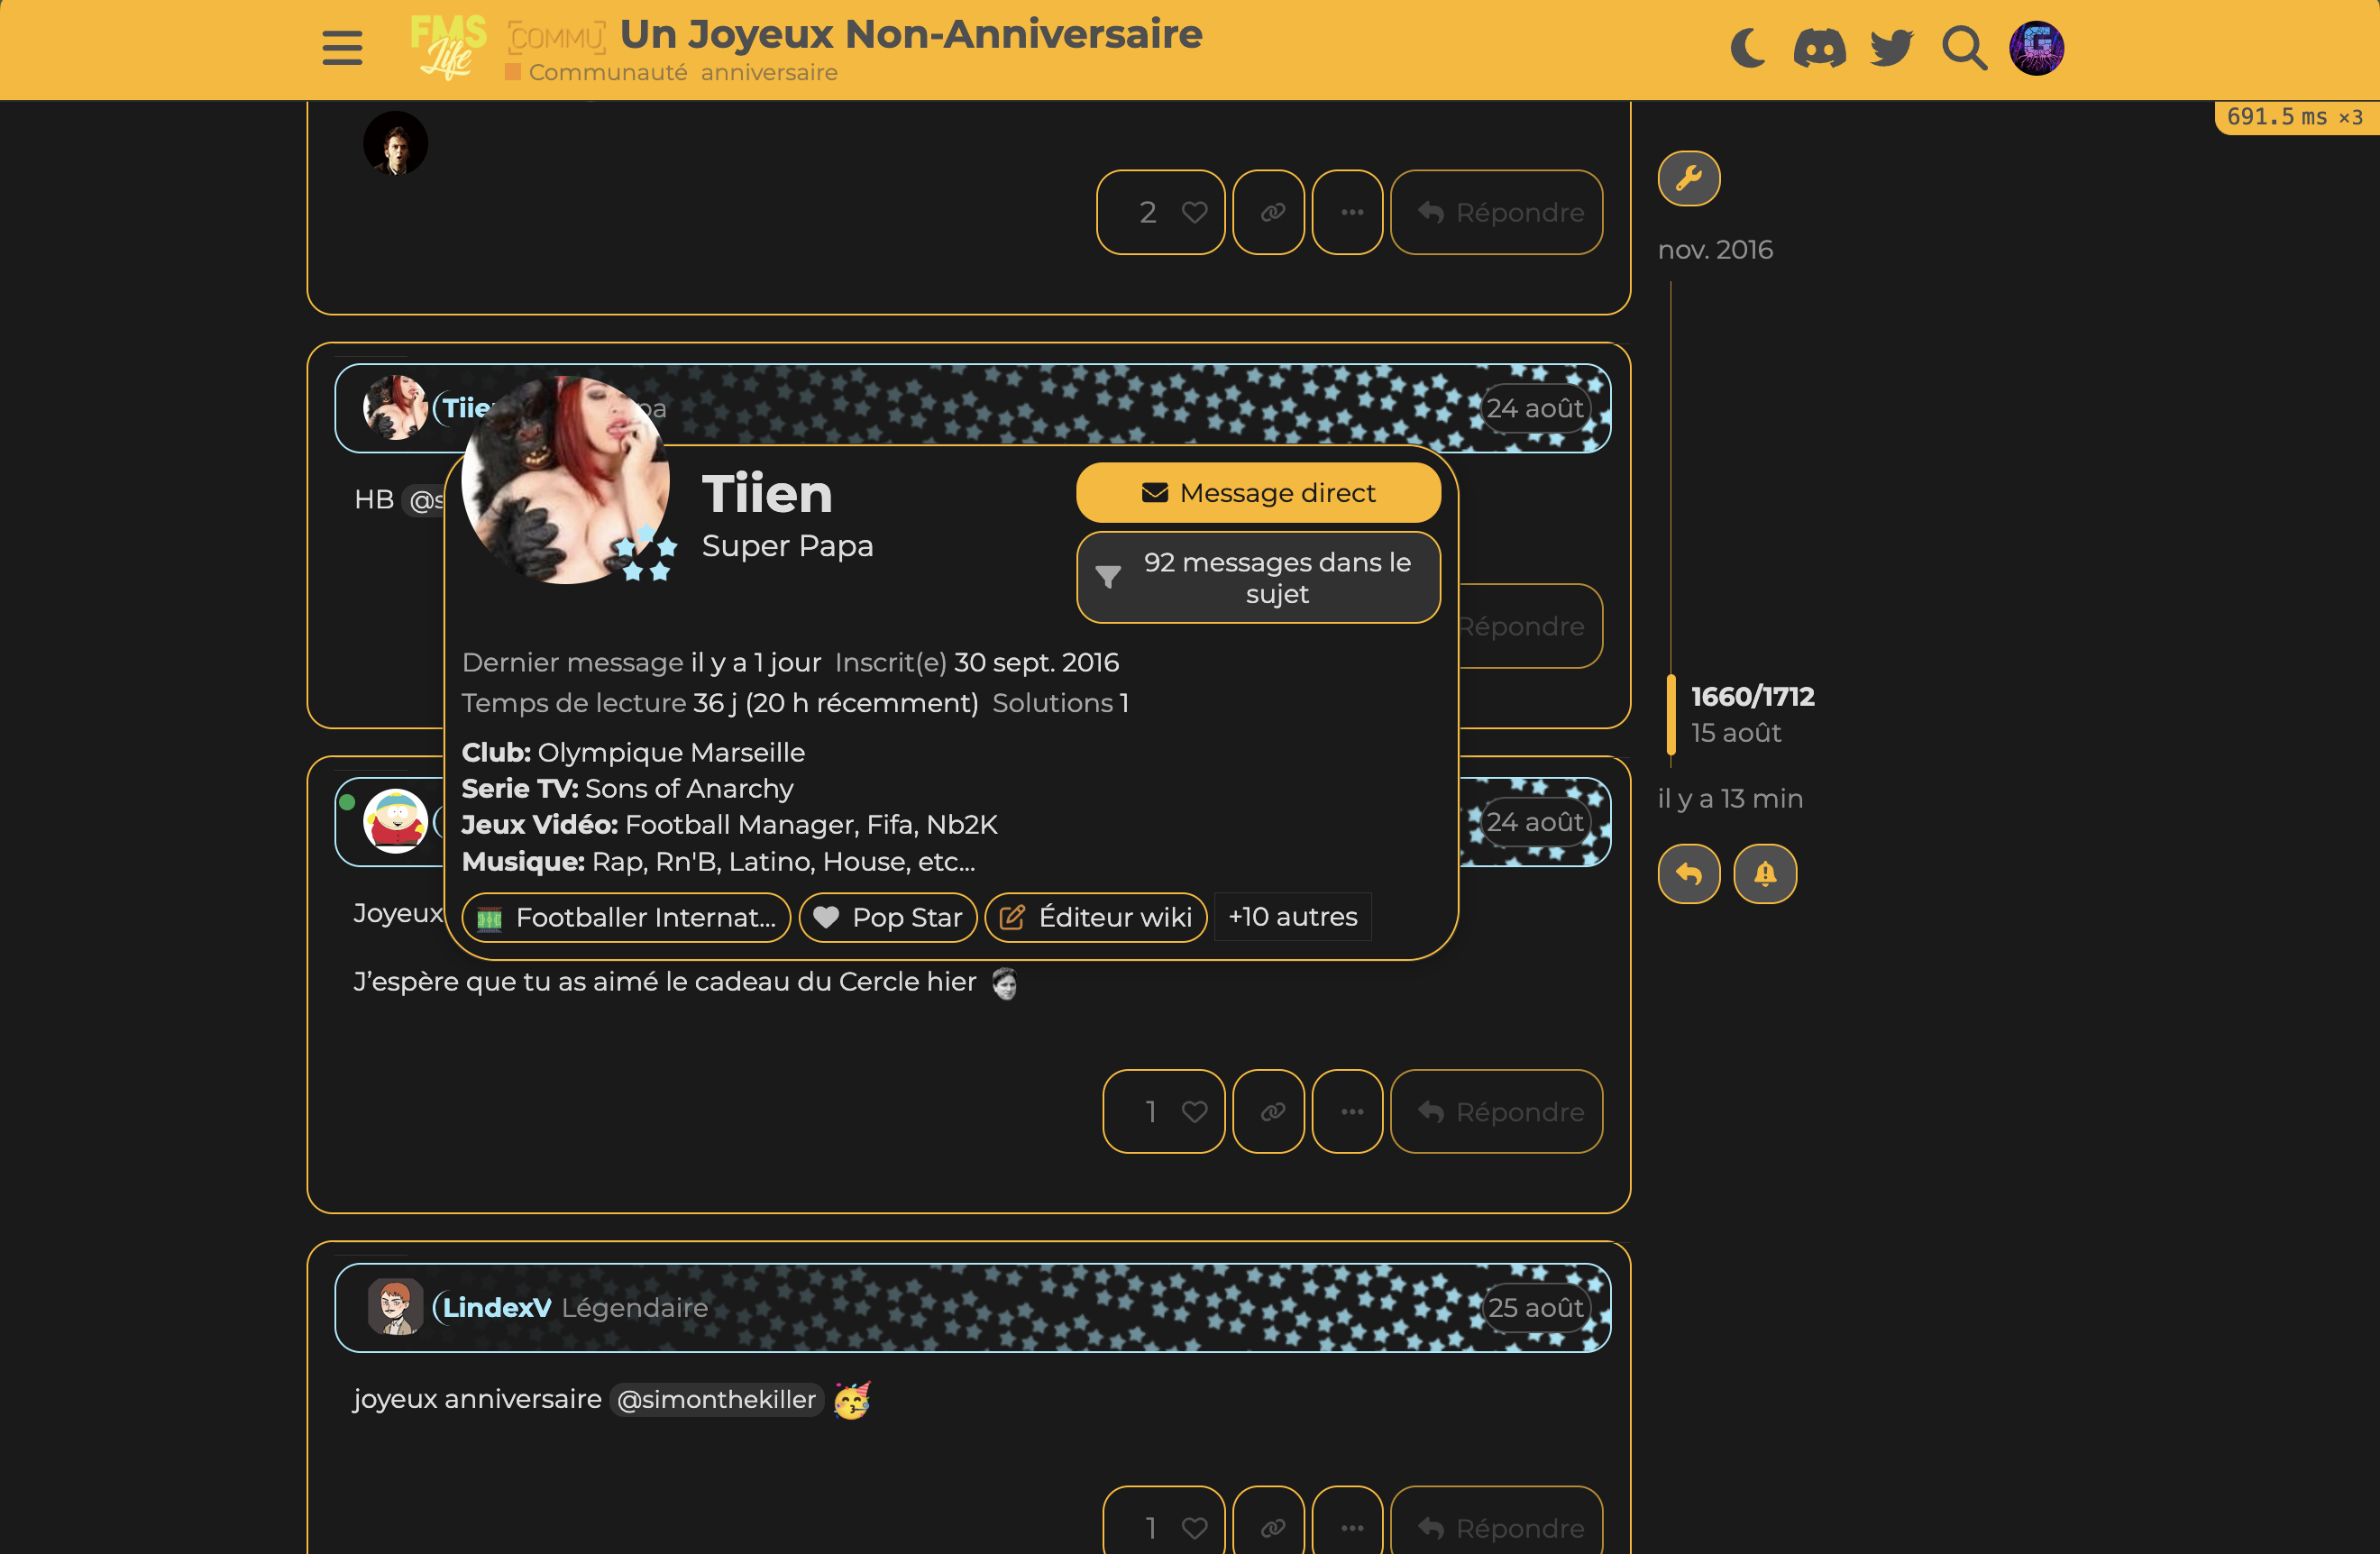Viewport: 2380px width, 1554px height.
Task: Open the Pop Star badge
Action: [888, 917]
